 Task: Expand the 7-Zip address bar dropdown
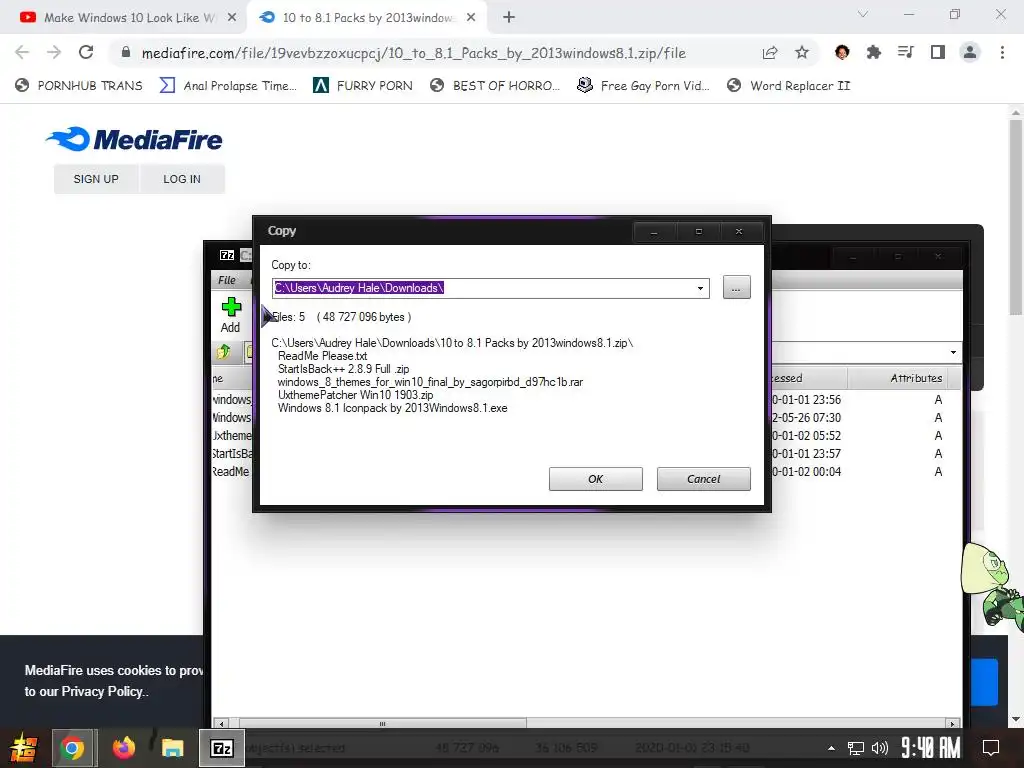coord(953,353)
